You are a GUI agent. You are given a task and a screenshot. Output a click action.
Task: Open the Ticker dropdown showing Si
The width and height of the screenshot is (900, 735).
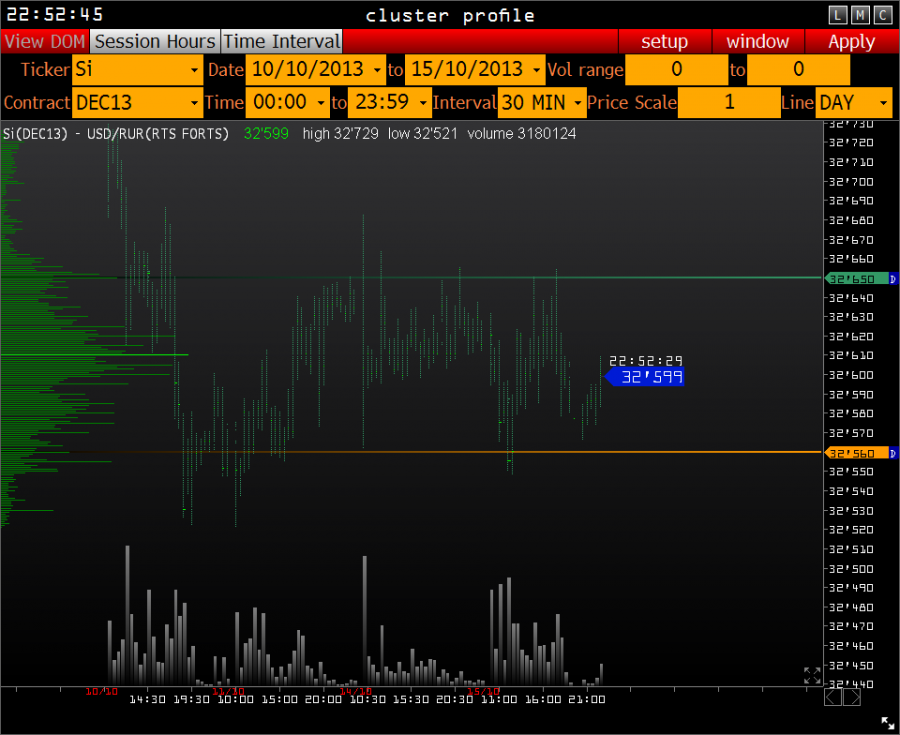pos(137,70)
